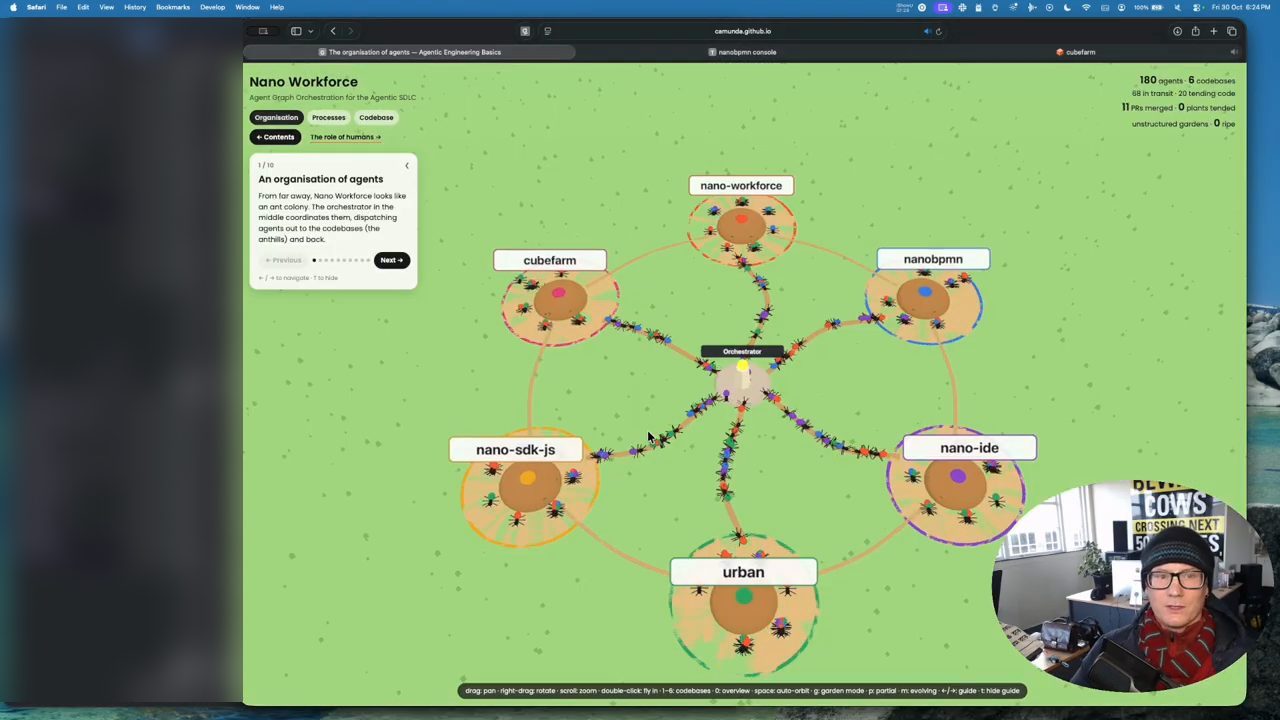Focus the camunda.github.io address field
Screen dimensions: 1280x720
pyautogui.click(x=742, y=31)
